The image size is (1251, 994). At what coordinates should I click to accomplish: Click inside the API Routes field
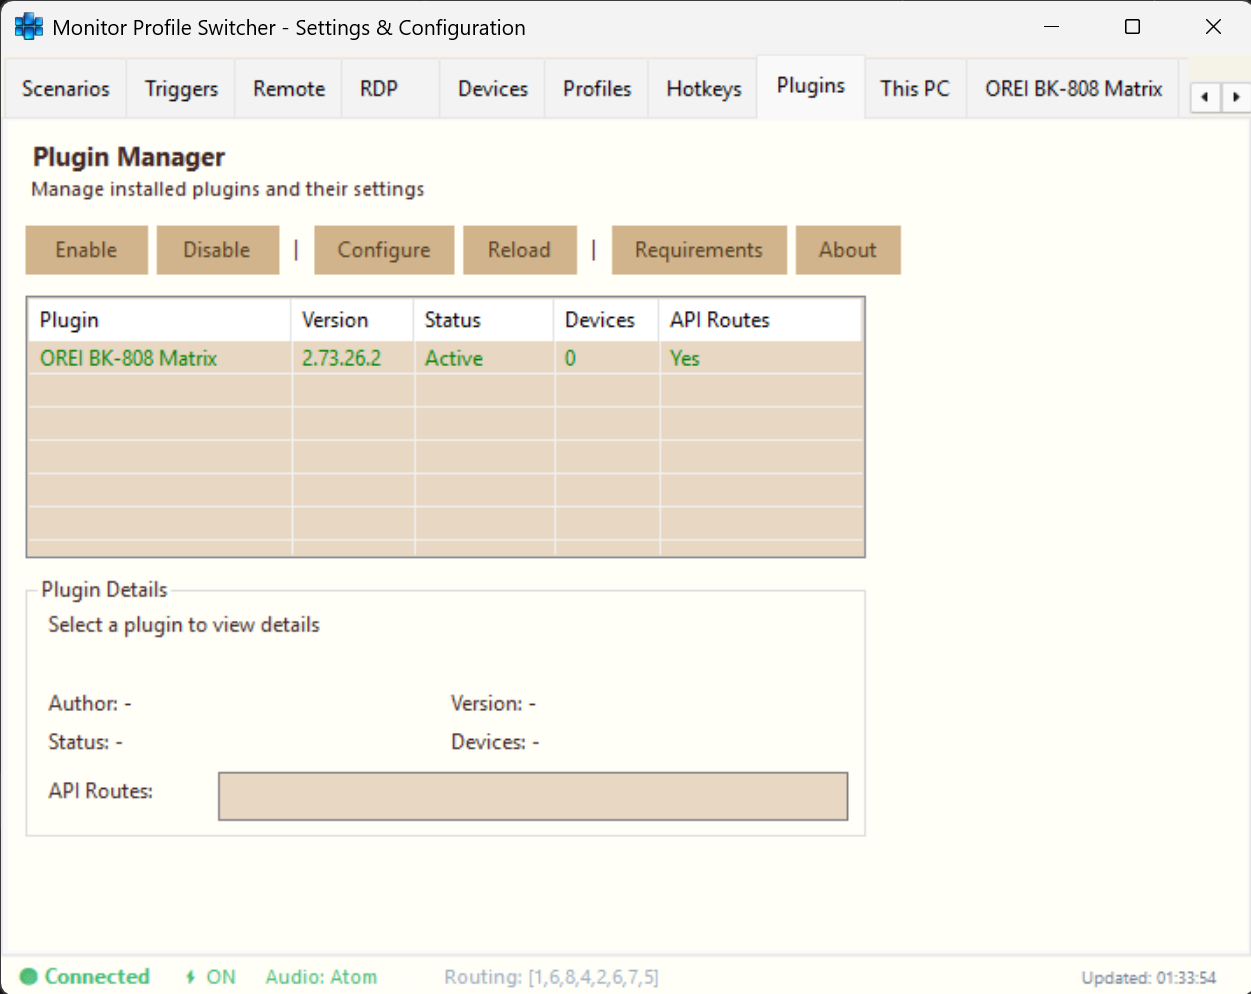click(x=532, y=796)
